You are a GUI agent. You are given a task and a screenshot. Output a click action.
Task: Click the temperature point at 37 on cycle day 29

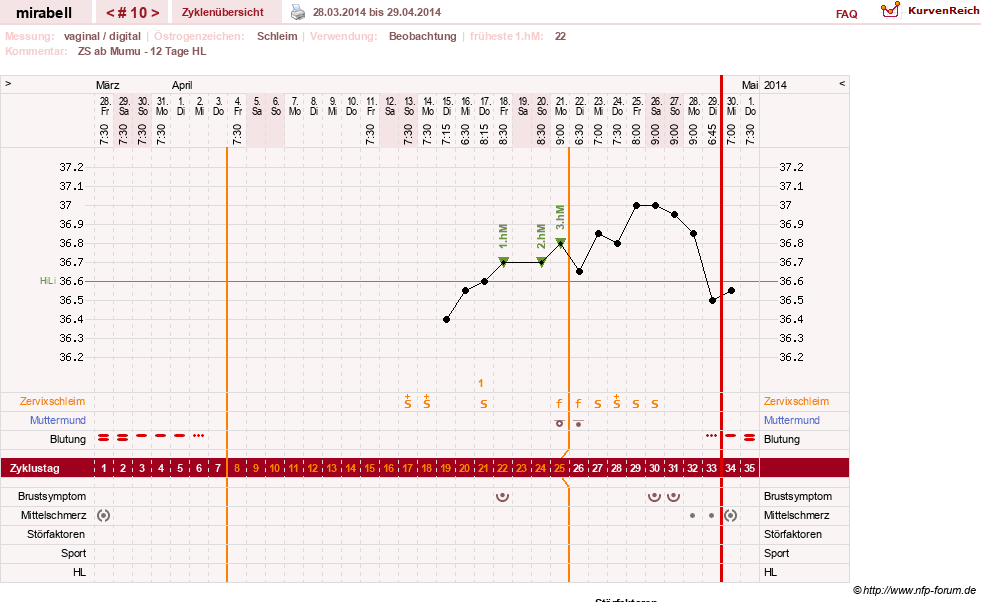tap(636, 205)
